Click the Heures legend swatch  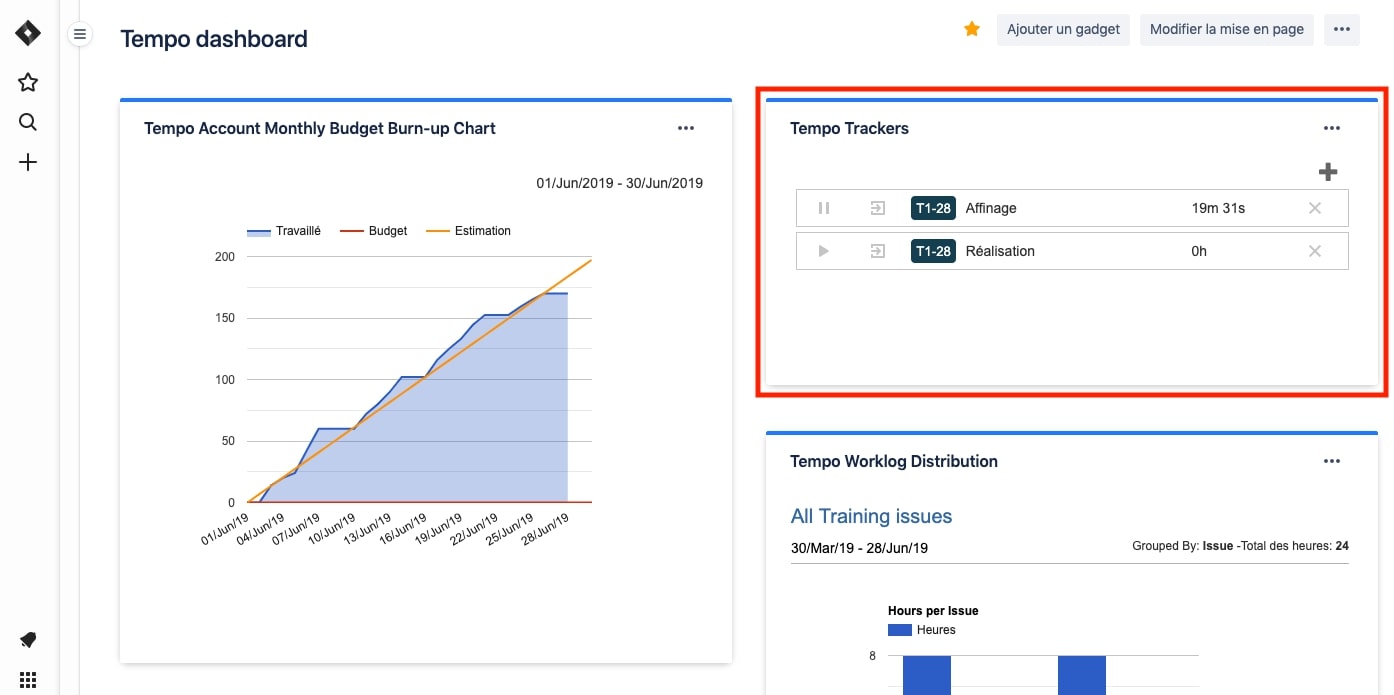tap(900, 630)
